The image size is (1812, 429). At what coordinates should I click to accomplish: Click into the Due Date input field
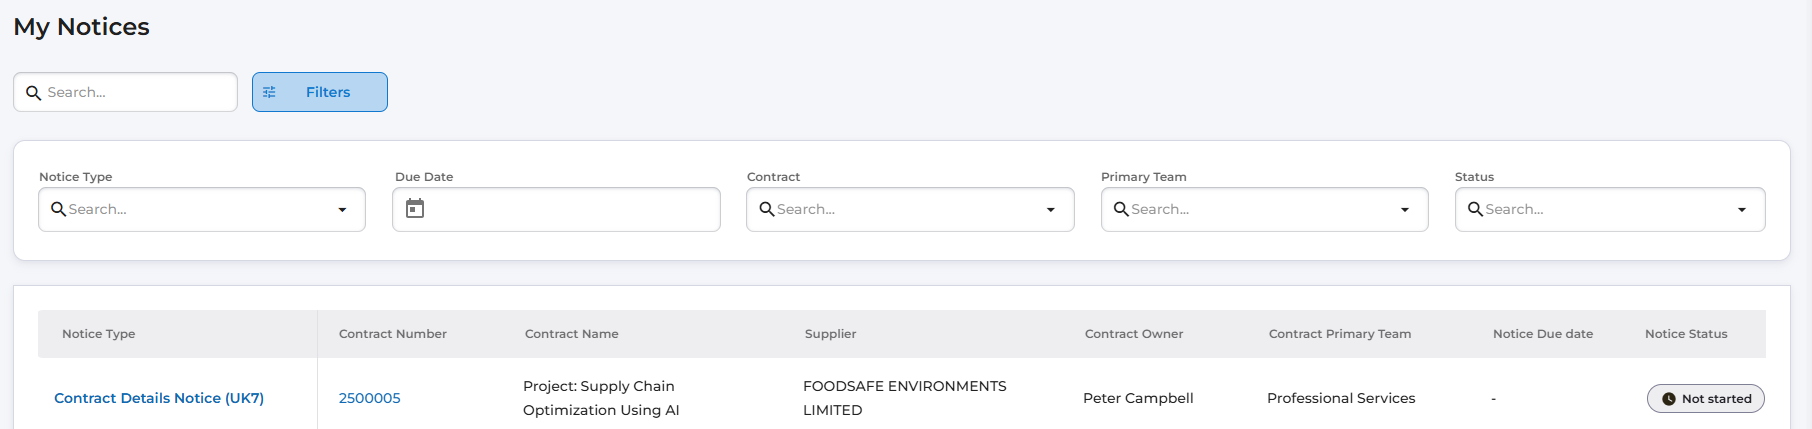[570, 209]
